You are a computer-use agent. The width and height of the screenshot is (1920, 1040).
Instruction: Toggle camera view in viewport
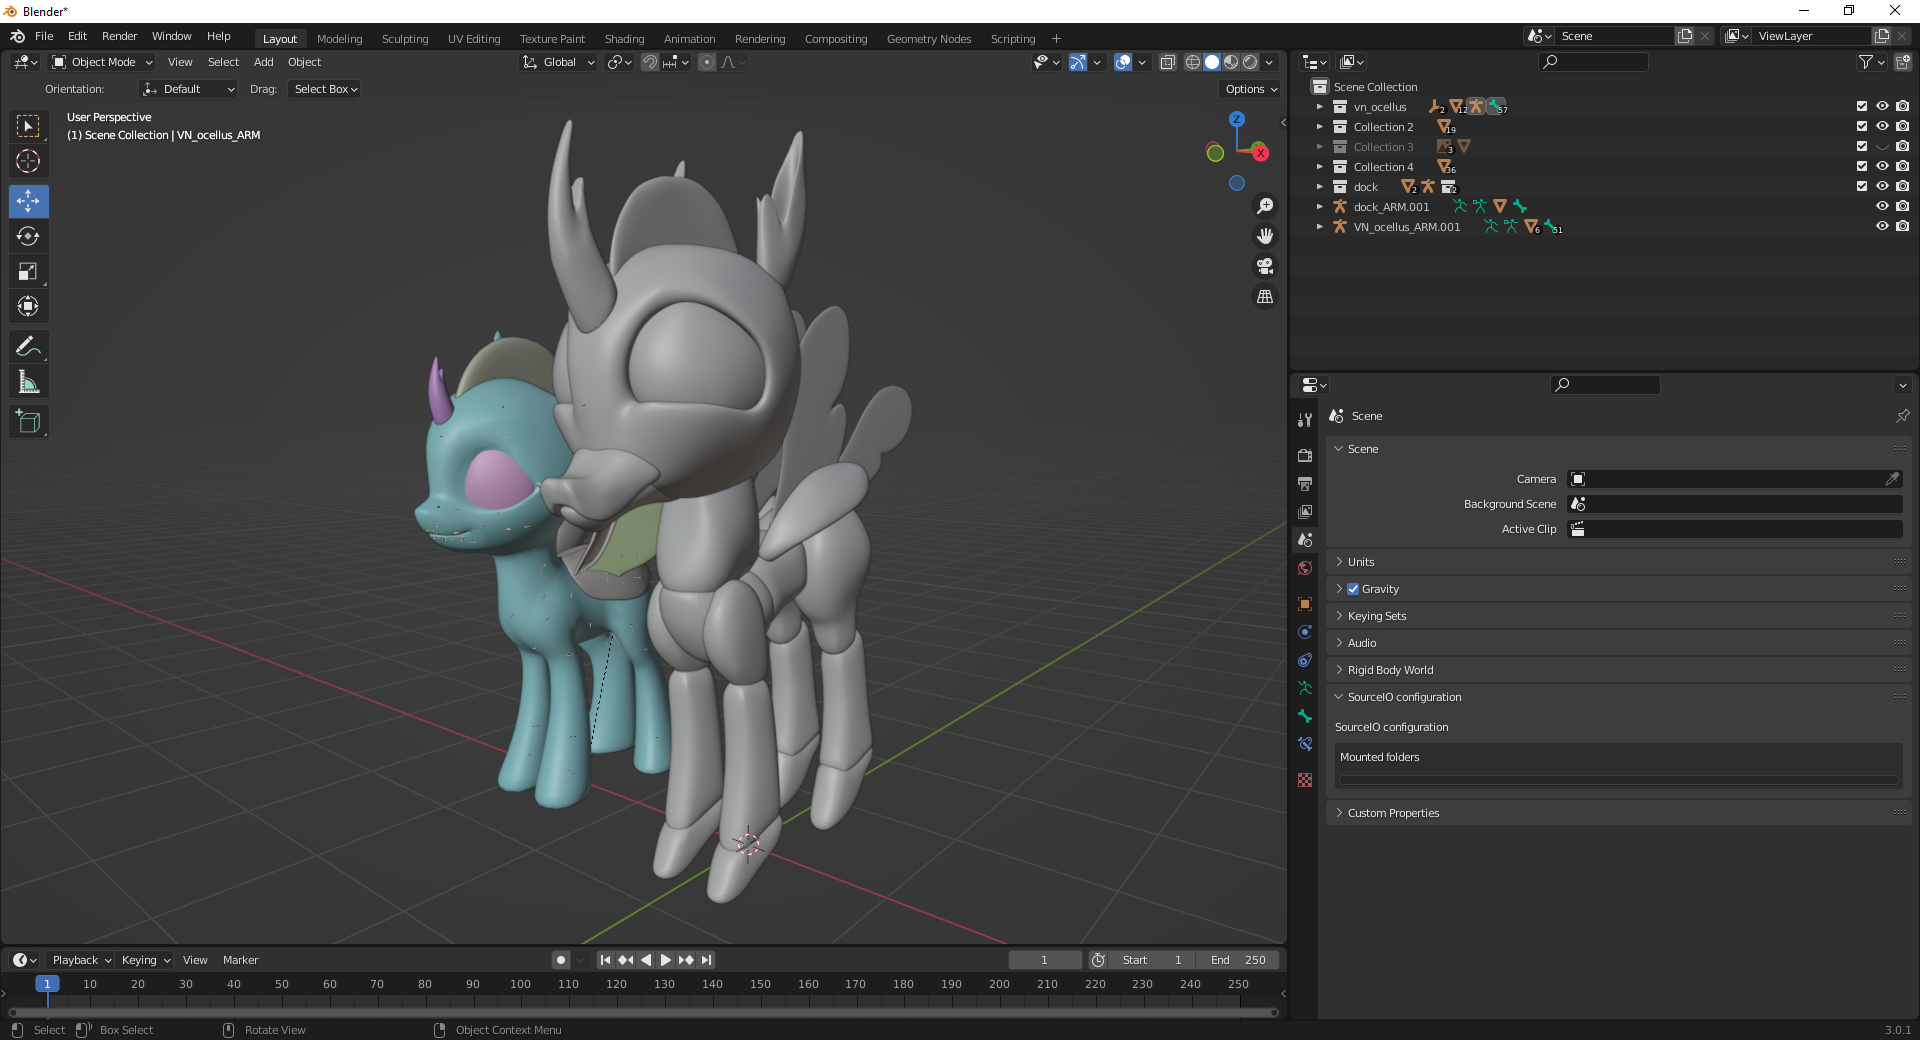(1265, 266)
